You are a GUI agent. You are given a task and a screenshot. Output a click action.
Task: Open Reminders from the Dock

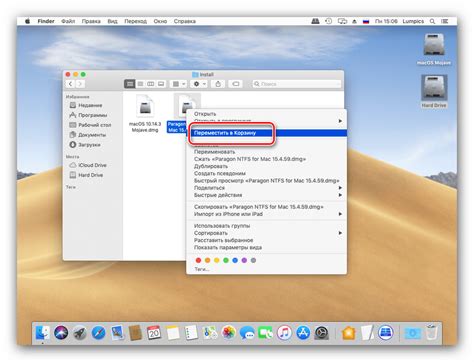[191, 333]
